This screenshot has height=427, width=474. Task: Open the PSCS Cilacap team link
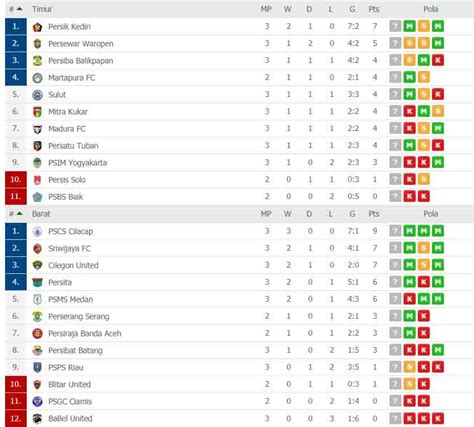pos(71,231)
